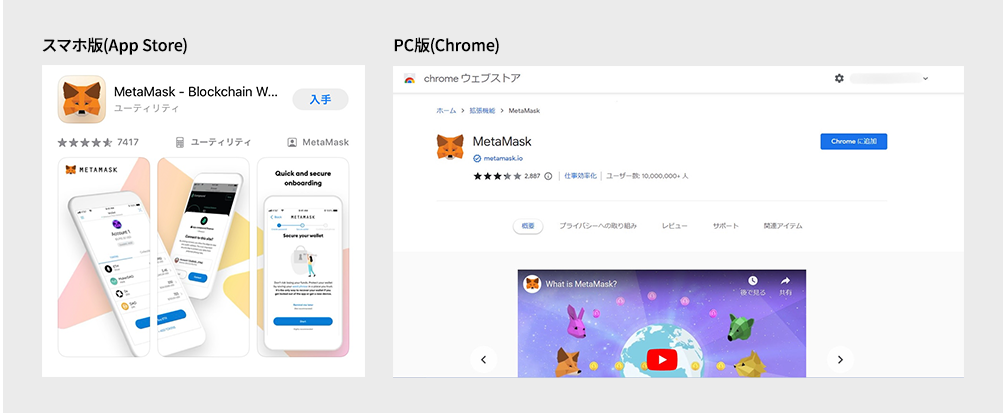Select the 概要 tab
1007x413 pixels.
[x=528, y=226]
